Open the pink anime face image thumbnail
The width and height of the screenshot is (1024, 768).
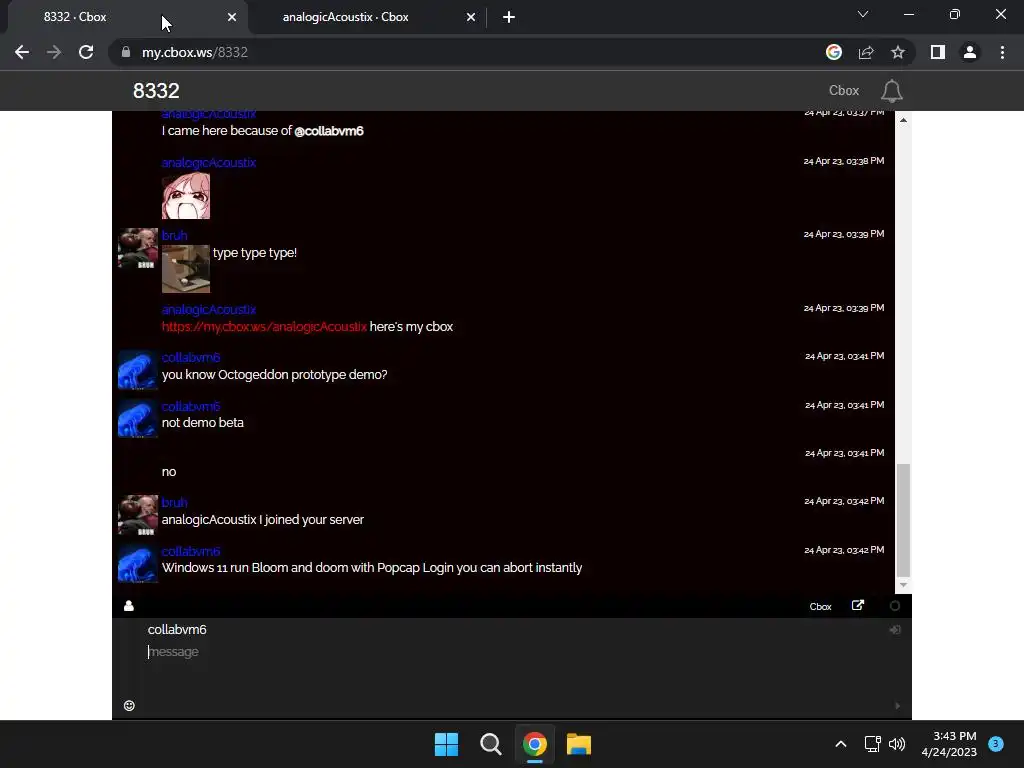[186, 195]
